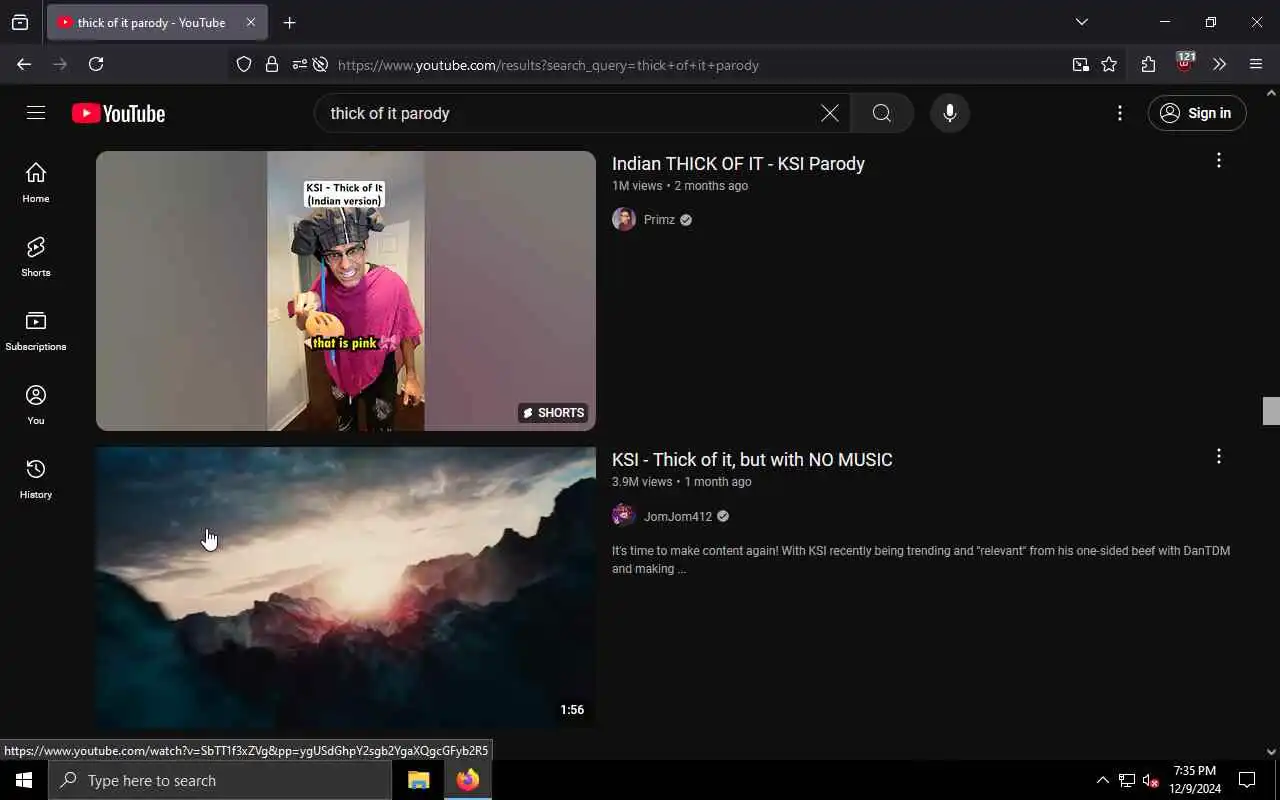Go to YouTube home via the logo

(118, 114)
